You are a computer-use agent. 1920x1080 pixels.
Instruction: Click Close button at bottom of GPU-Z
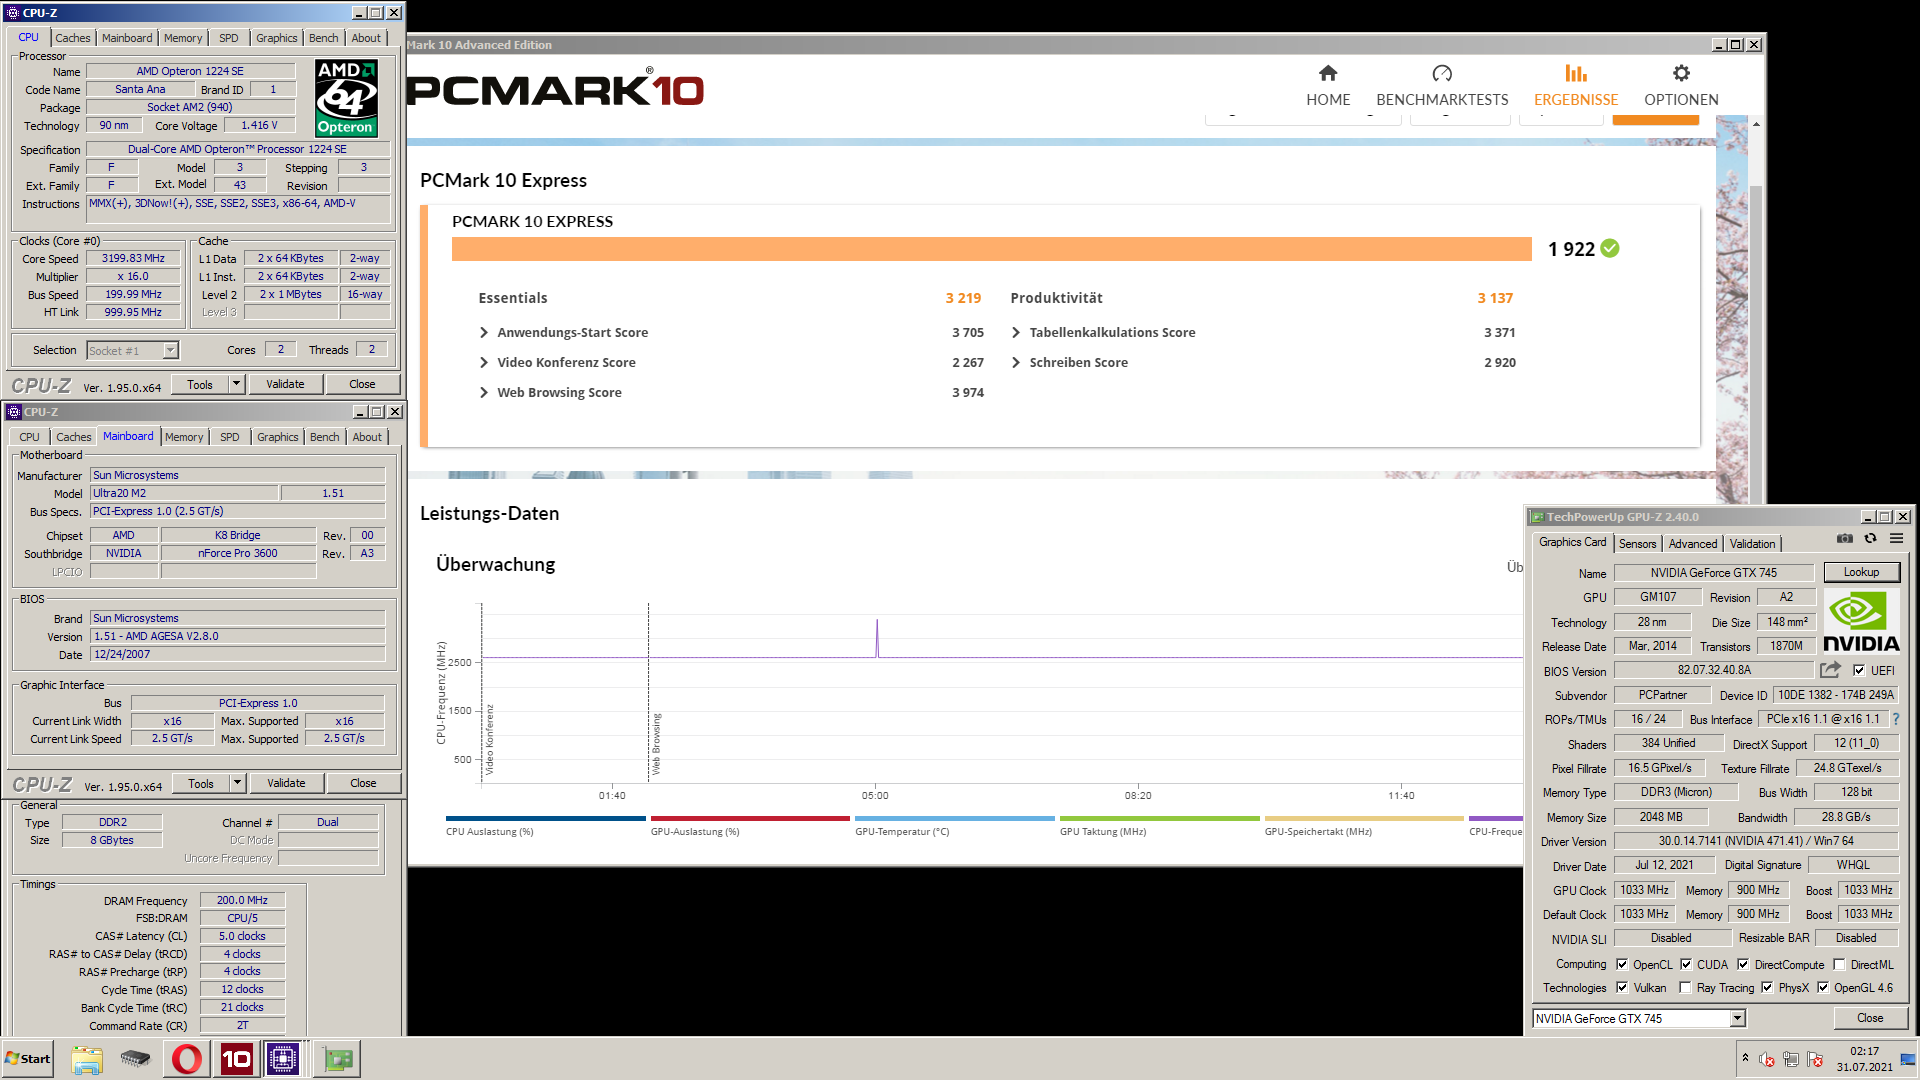[x=1870, y=1018]
